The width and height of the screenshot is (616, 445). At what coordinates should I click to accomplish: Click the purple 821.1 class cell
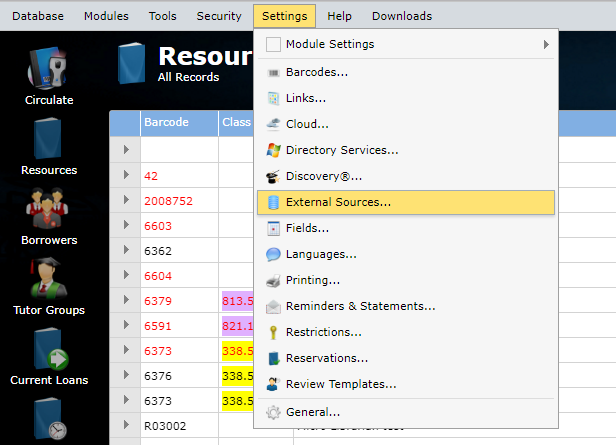pyautogui.click(x=238, y=326)
